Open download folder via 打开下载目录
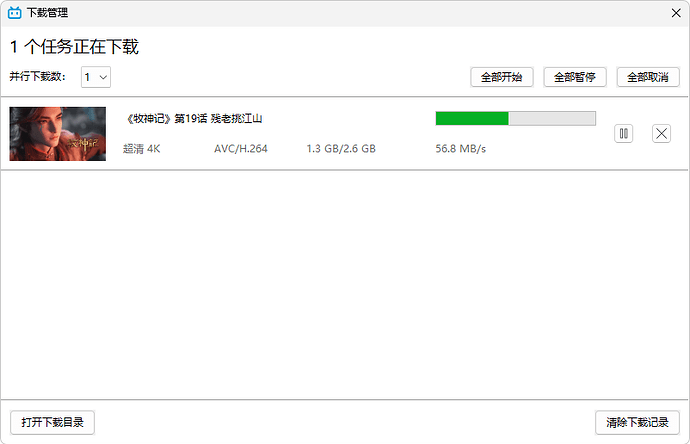Image resolution: width=690 pixels, height=444 pixels. [52, 422]
